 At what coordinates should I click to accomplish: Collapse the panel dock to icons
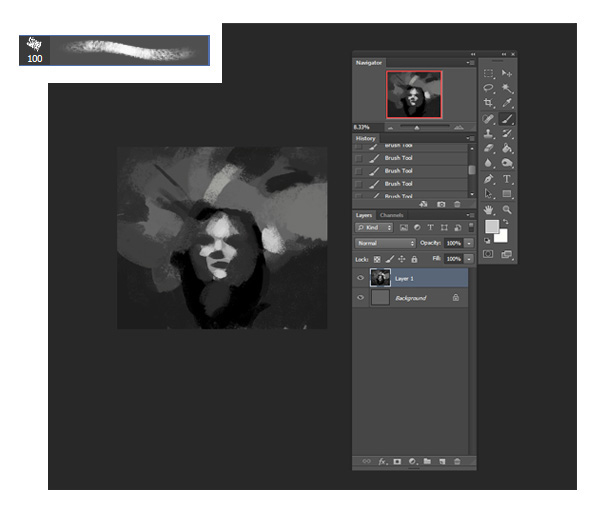(x=473, y=54)
